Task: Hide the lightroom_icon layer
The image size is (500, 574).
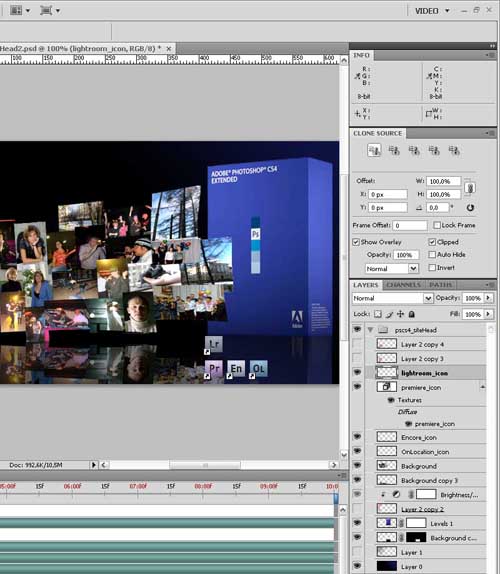Action: 357,372
